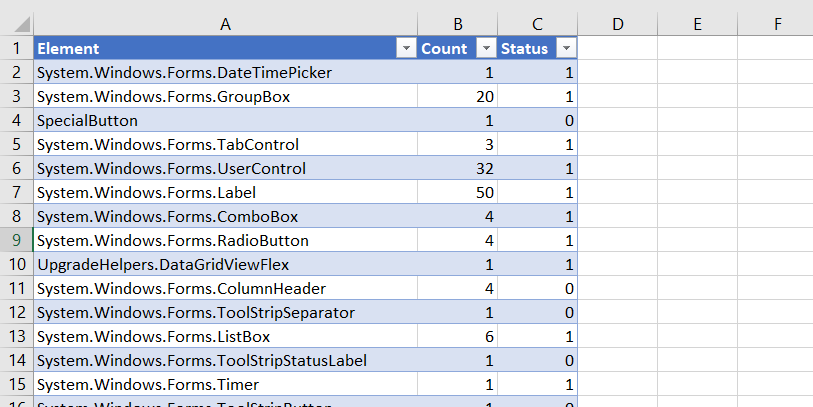Open the Count column filter dropdown

(x=485, y=48)
